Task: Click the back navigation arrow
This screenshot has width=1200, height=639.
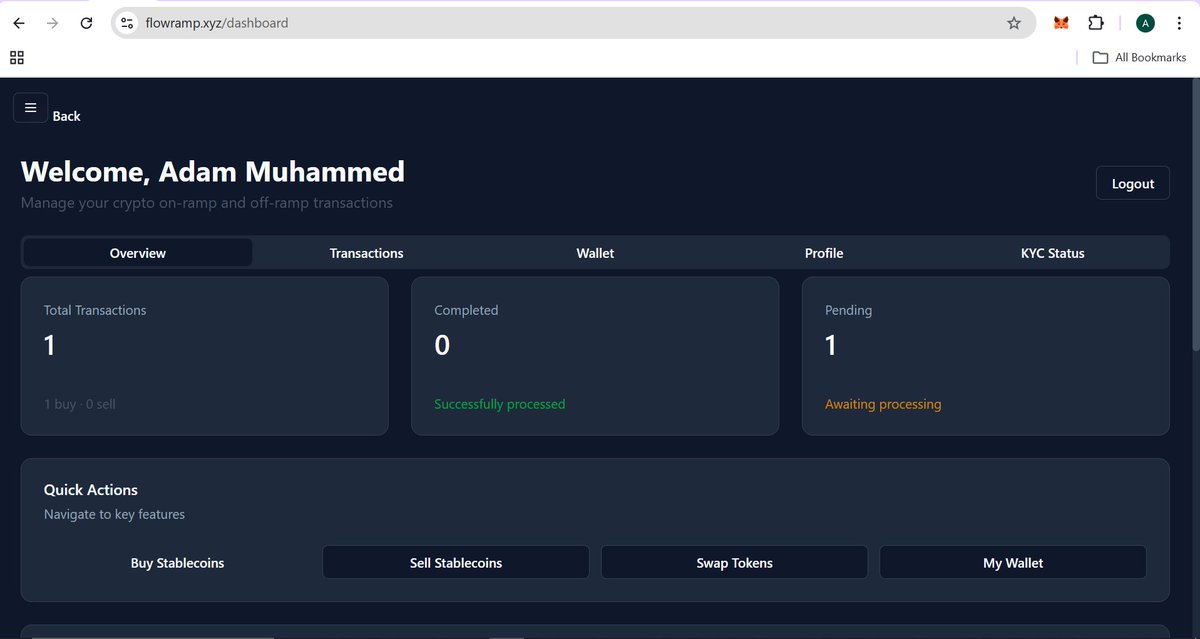Action: [x=18, y=22]
